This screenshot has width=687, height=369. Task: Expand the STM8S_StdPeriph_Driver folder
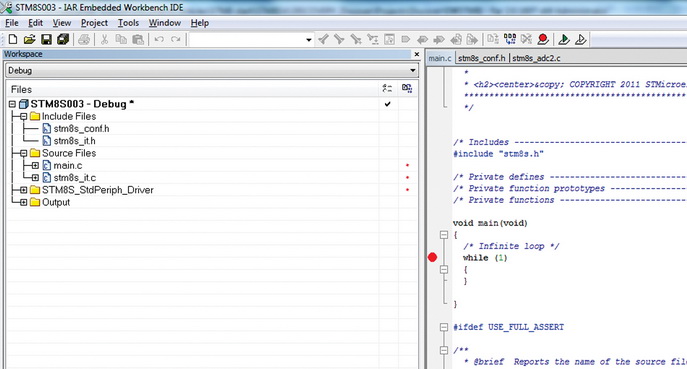click(x=24, y=190)
